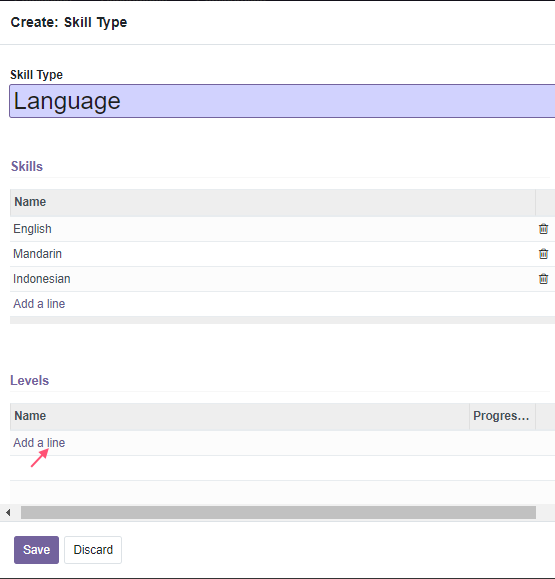The width and height of the screenshot is (555, 579).
Task: Click the Skills section heading
Action: pos(27,167)
